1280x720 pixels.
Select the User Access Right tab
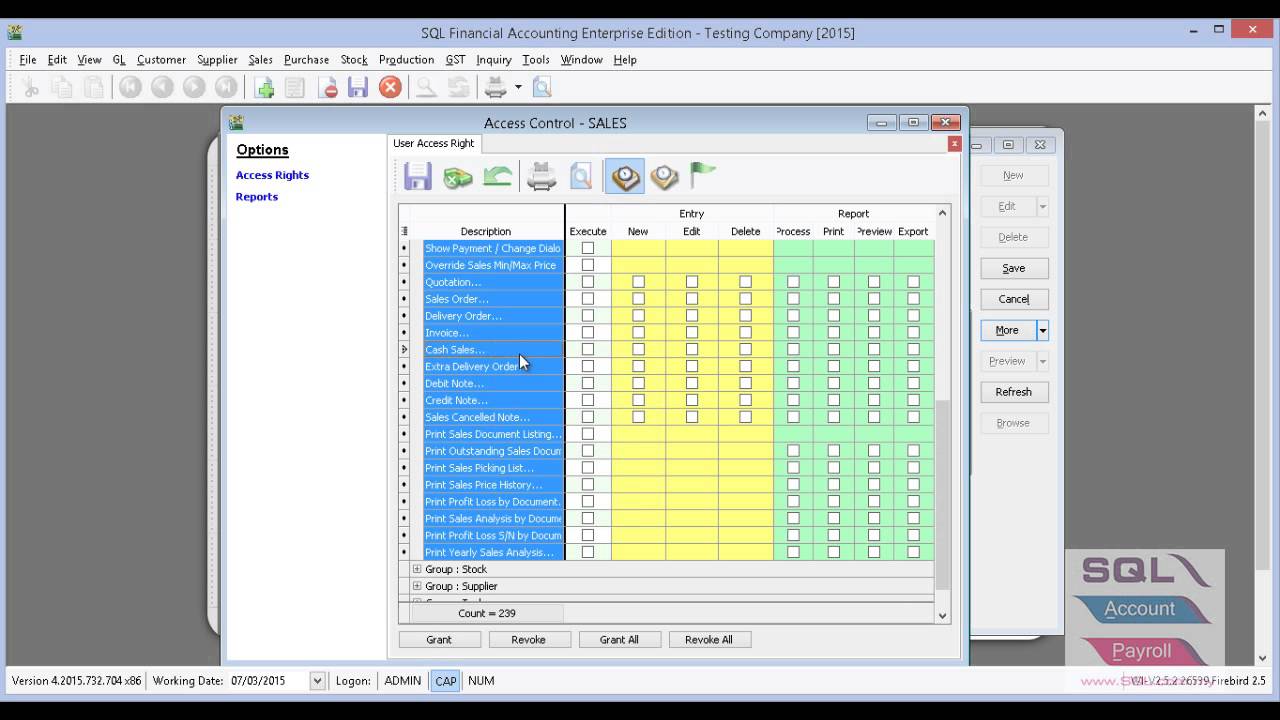tap(434, 144)
